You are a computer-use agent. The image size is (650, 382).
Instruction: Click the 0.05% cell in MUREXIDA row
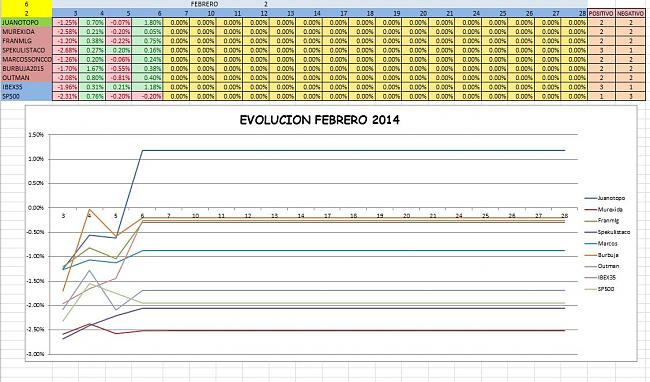pos(147,31)
